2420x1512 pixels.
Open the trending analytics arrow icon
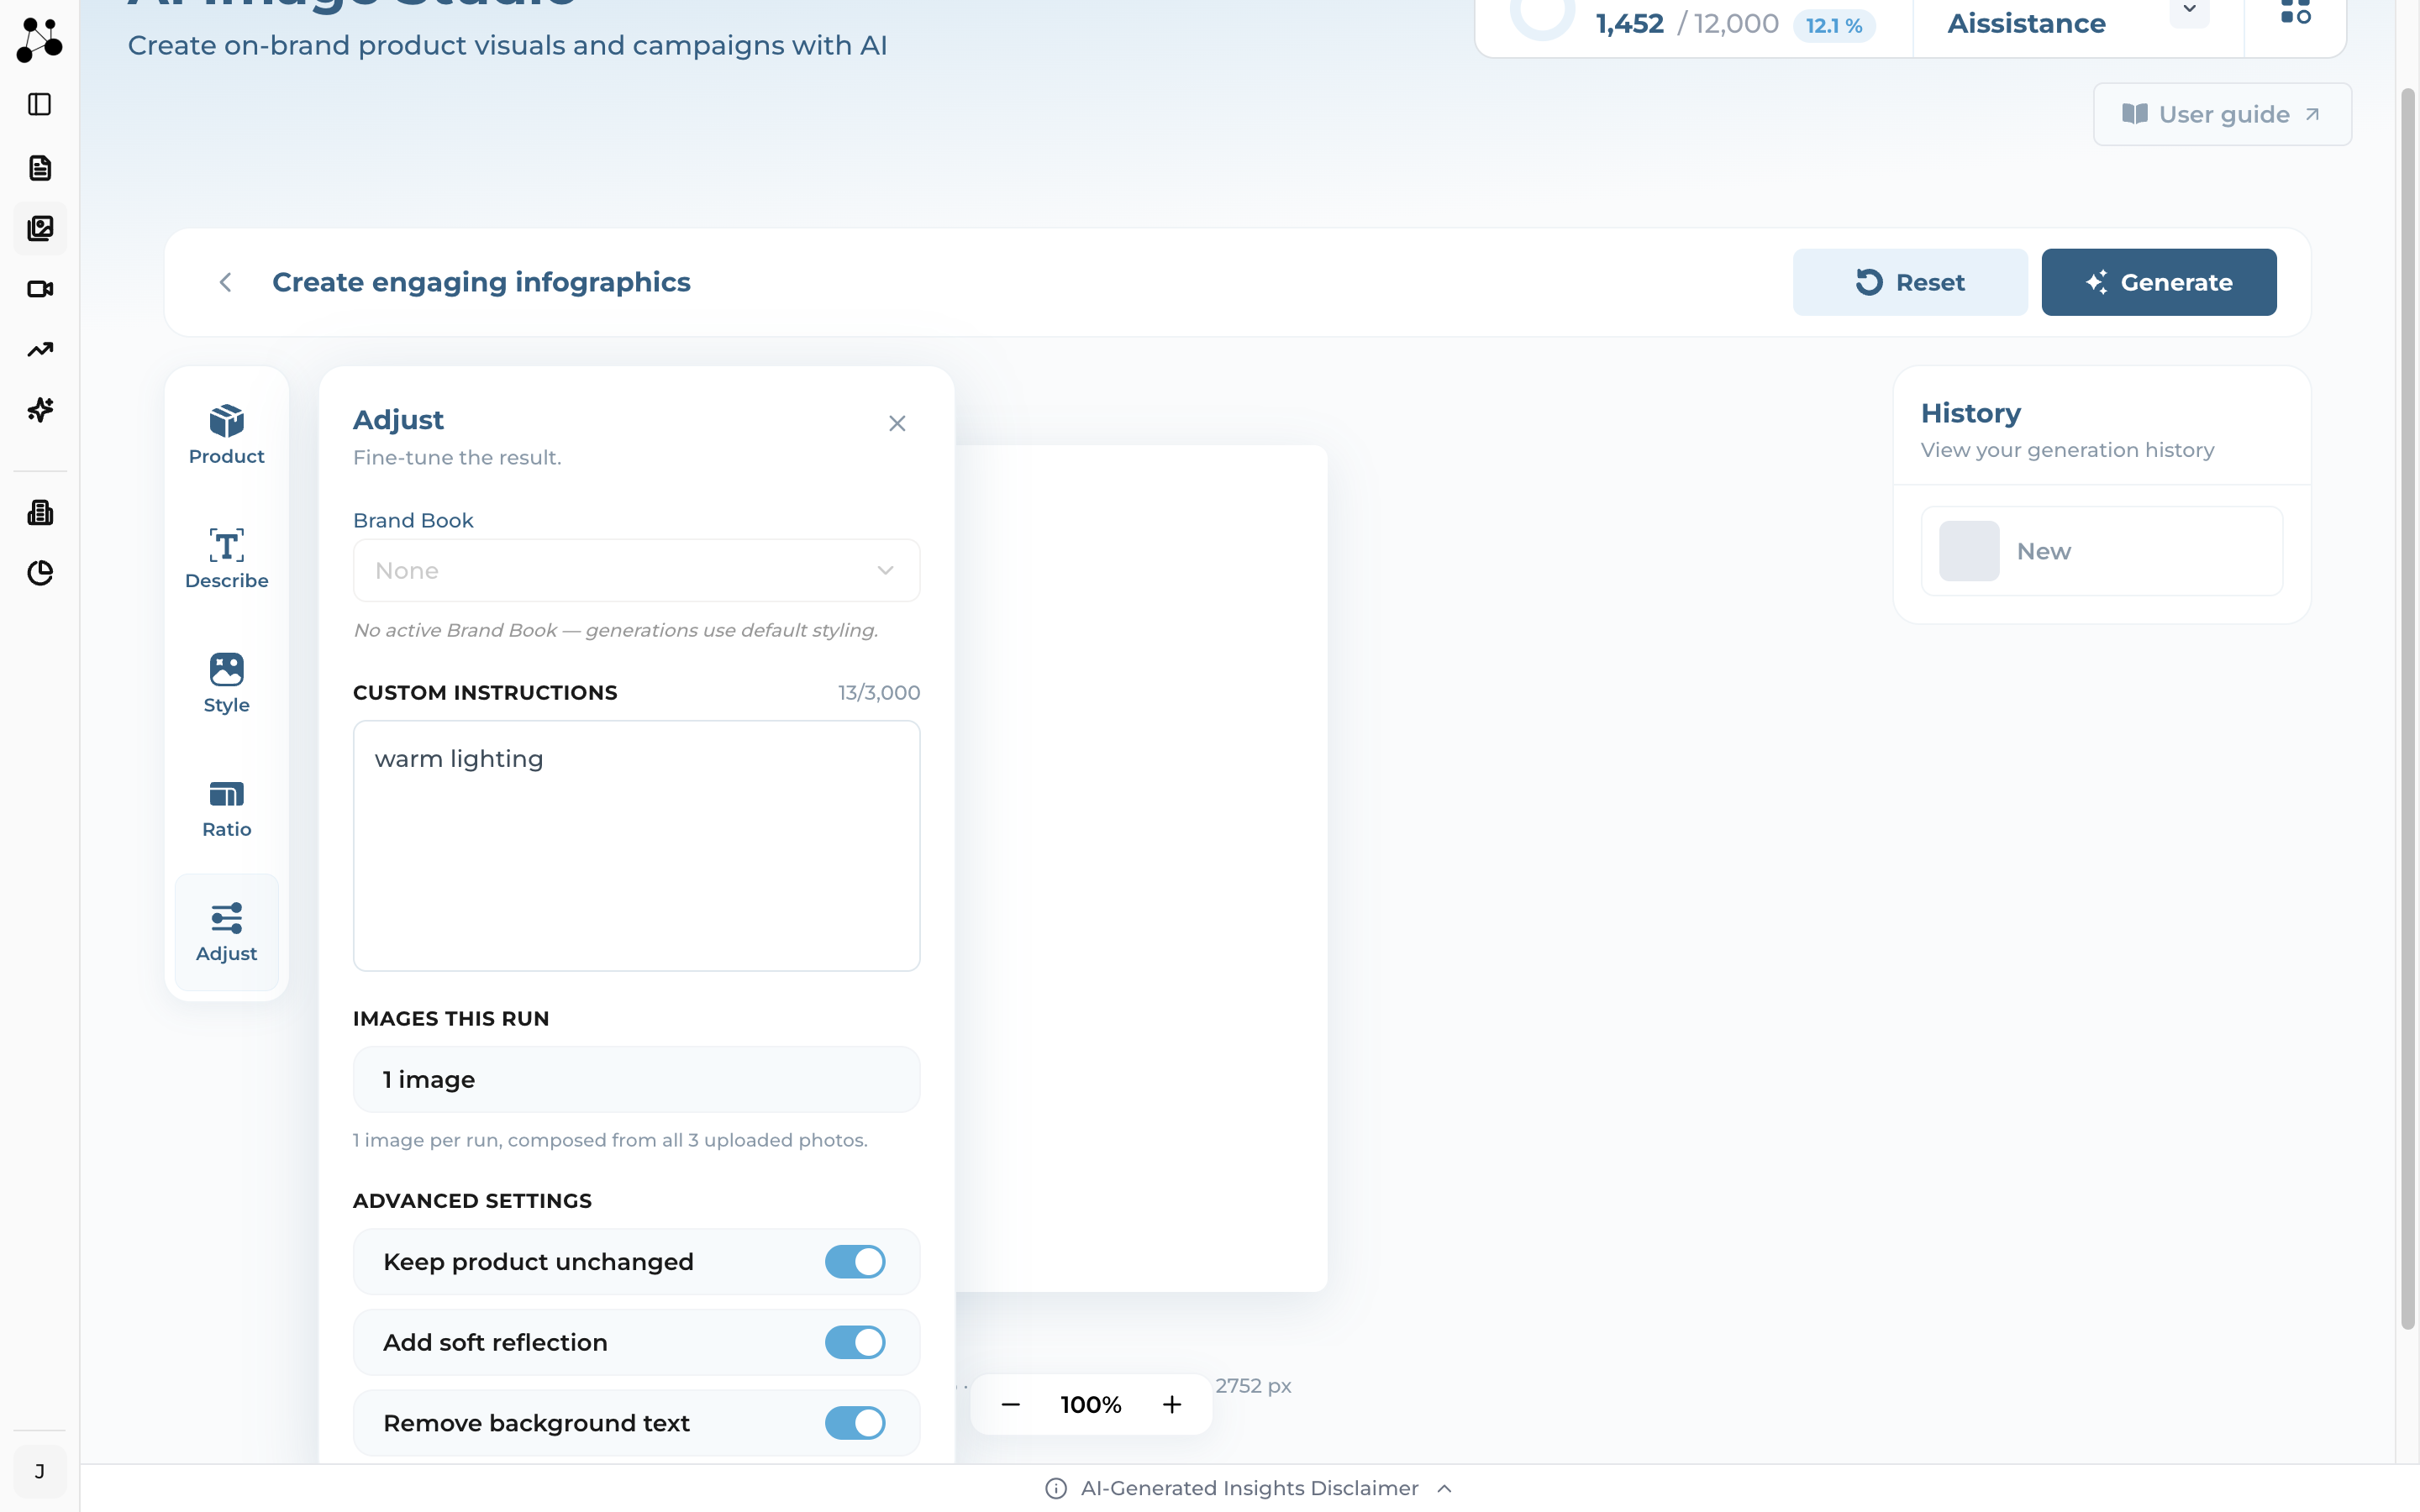[40, 350]
